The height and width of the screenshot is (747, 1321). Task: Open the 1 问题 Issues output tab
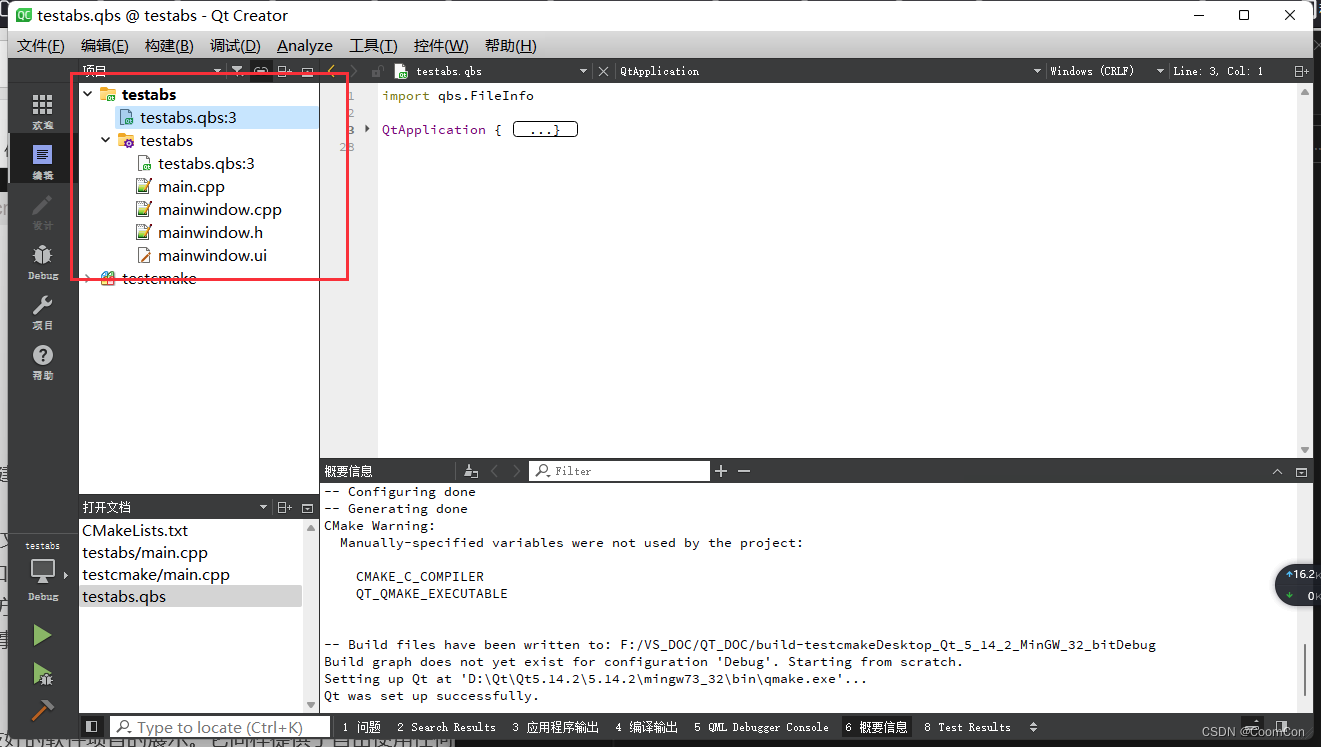pos(361,727)
